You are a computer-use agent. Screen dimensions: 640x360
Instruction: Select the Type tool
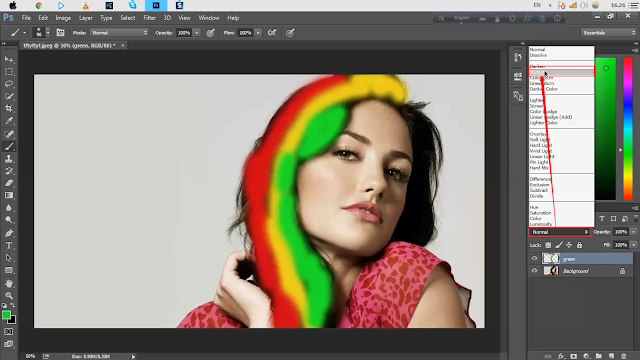click(9, 246)
